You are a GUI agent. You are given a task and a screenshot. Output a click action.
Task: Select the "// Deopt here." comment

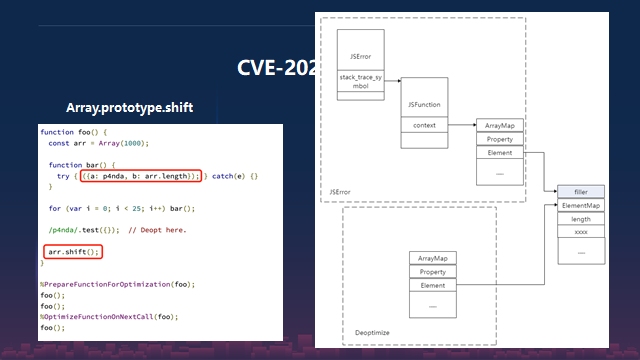click(x=157, y=230)
